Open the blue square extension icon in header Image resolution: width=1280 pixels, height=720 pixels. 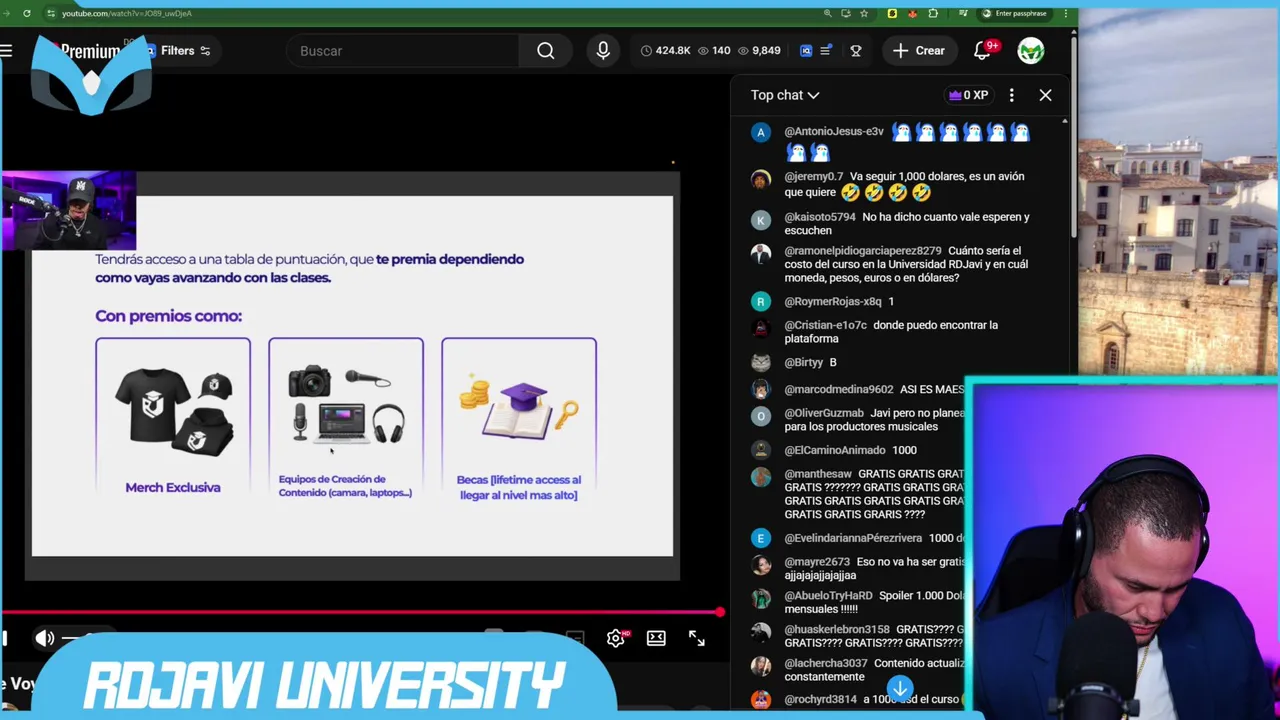[x=806, y=50]
